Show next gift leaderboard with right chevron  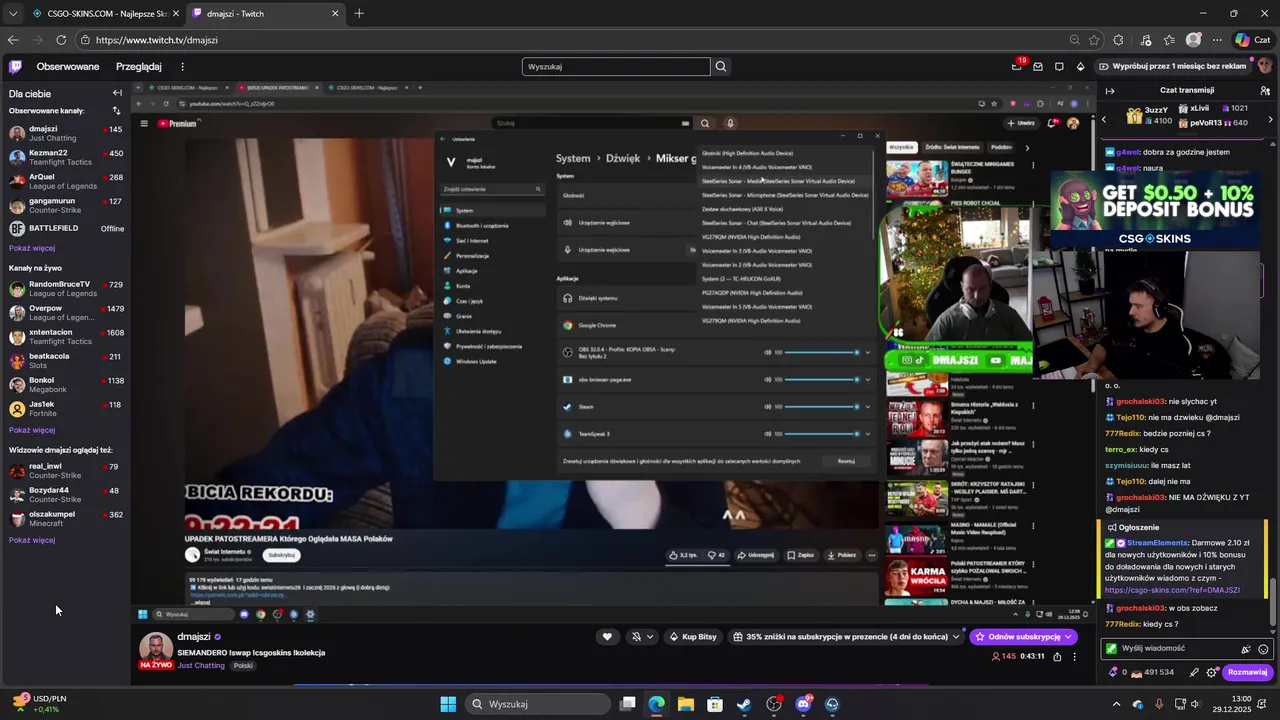click(x=1271, y=119)
